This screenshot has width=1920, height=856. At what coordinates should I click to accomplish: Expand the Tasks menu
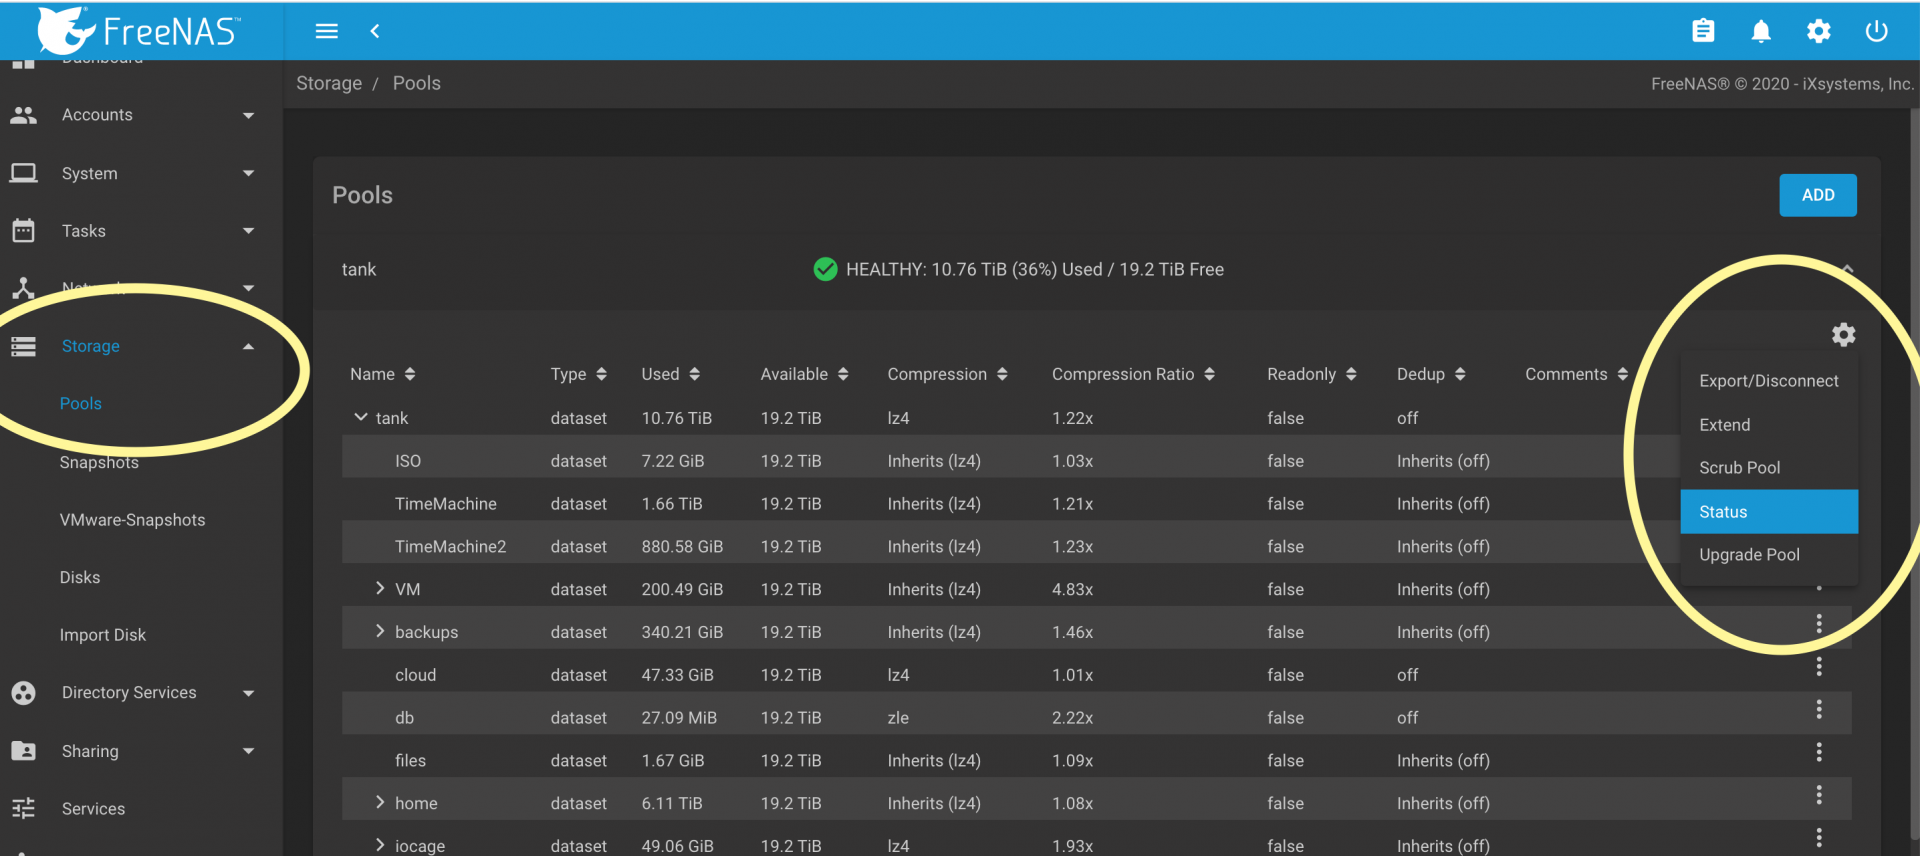point(248,232)
